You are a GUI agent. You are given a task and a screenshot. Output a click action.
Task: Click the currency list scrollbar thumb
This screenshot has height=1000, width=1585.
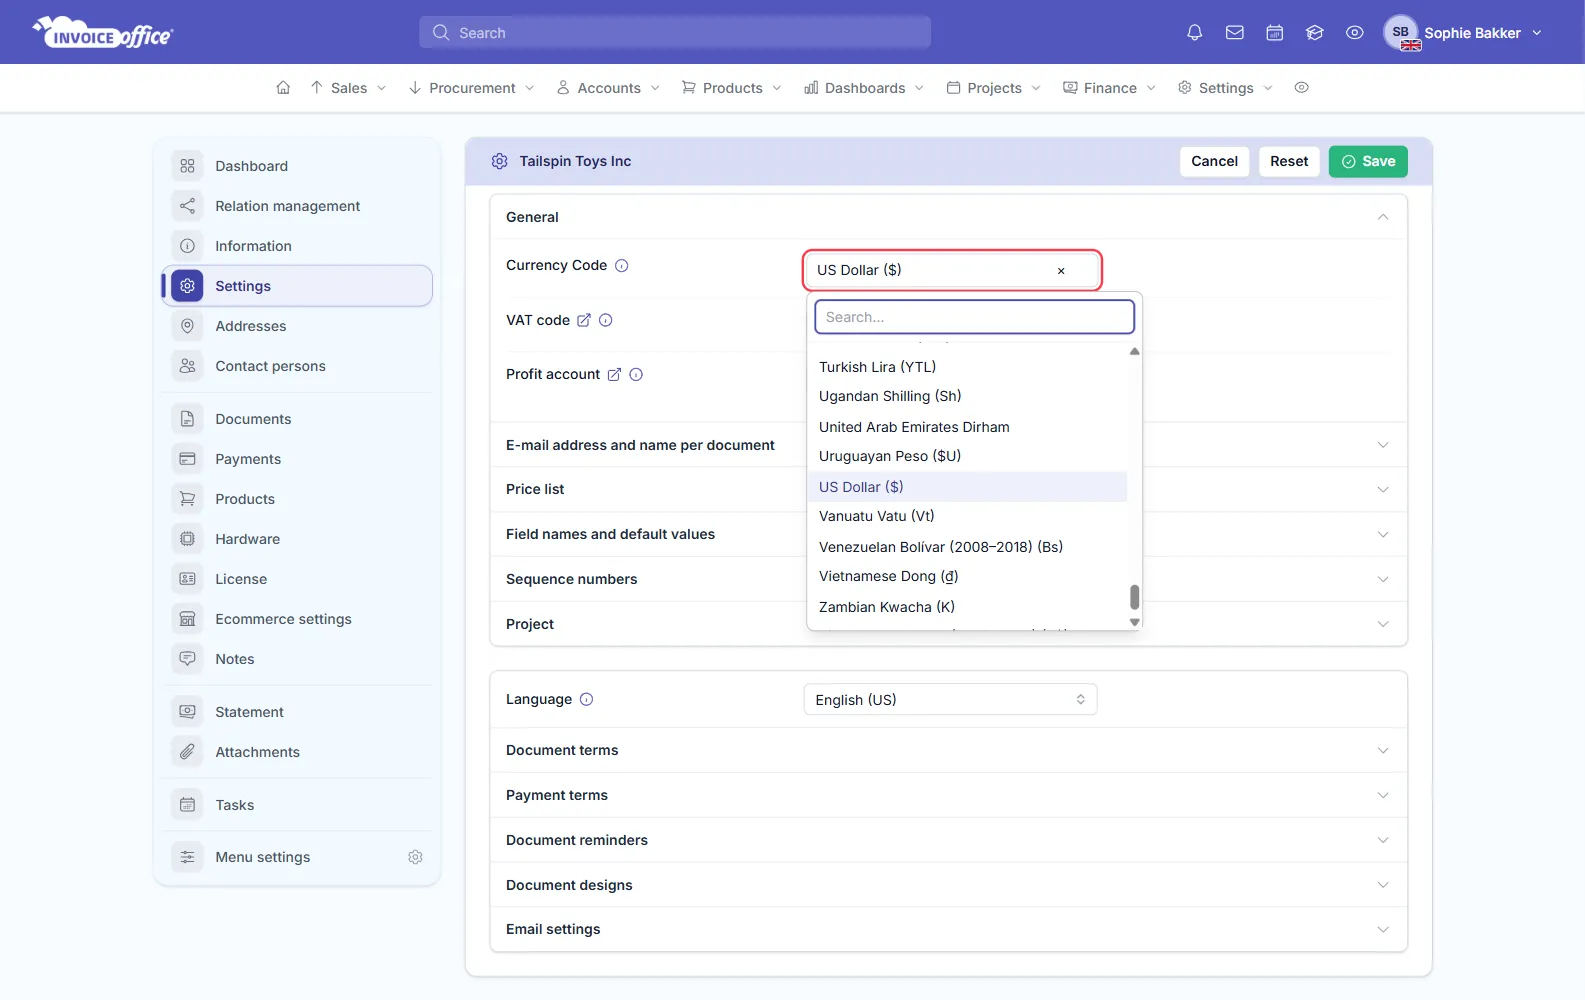(1134, 597)
